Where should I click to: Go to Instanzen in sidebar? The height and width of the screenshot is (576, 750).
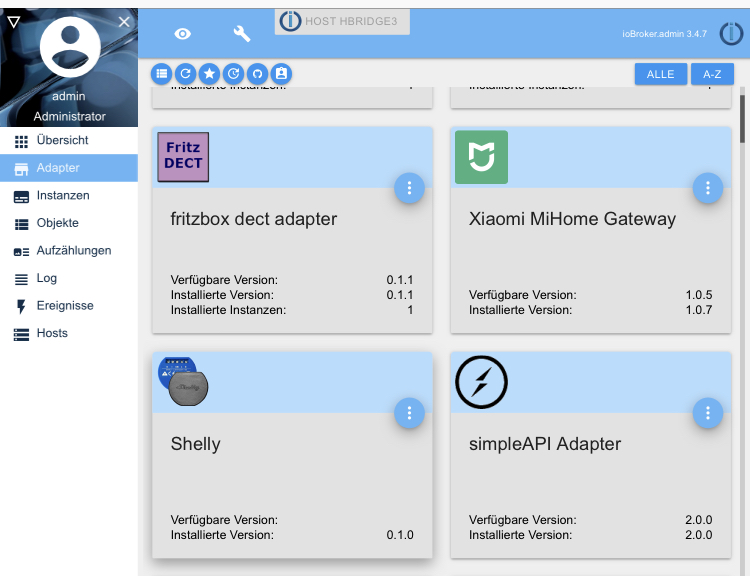[x=62, y=196]
